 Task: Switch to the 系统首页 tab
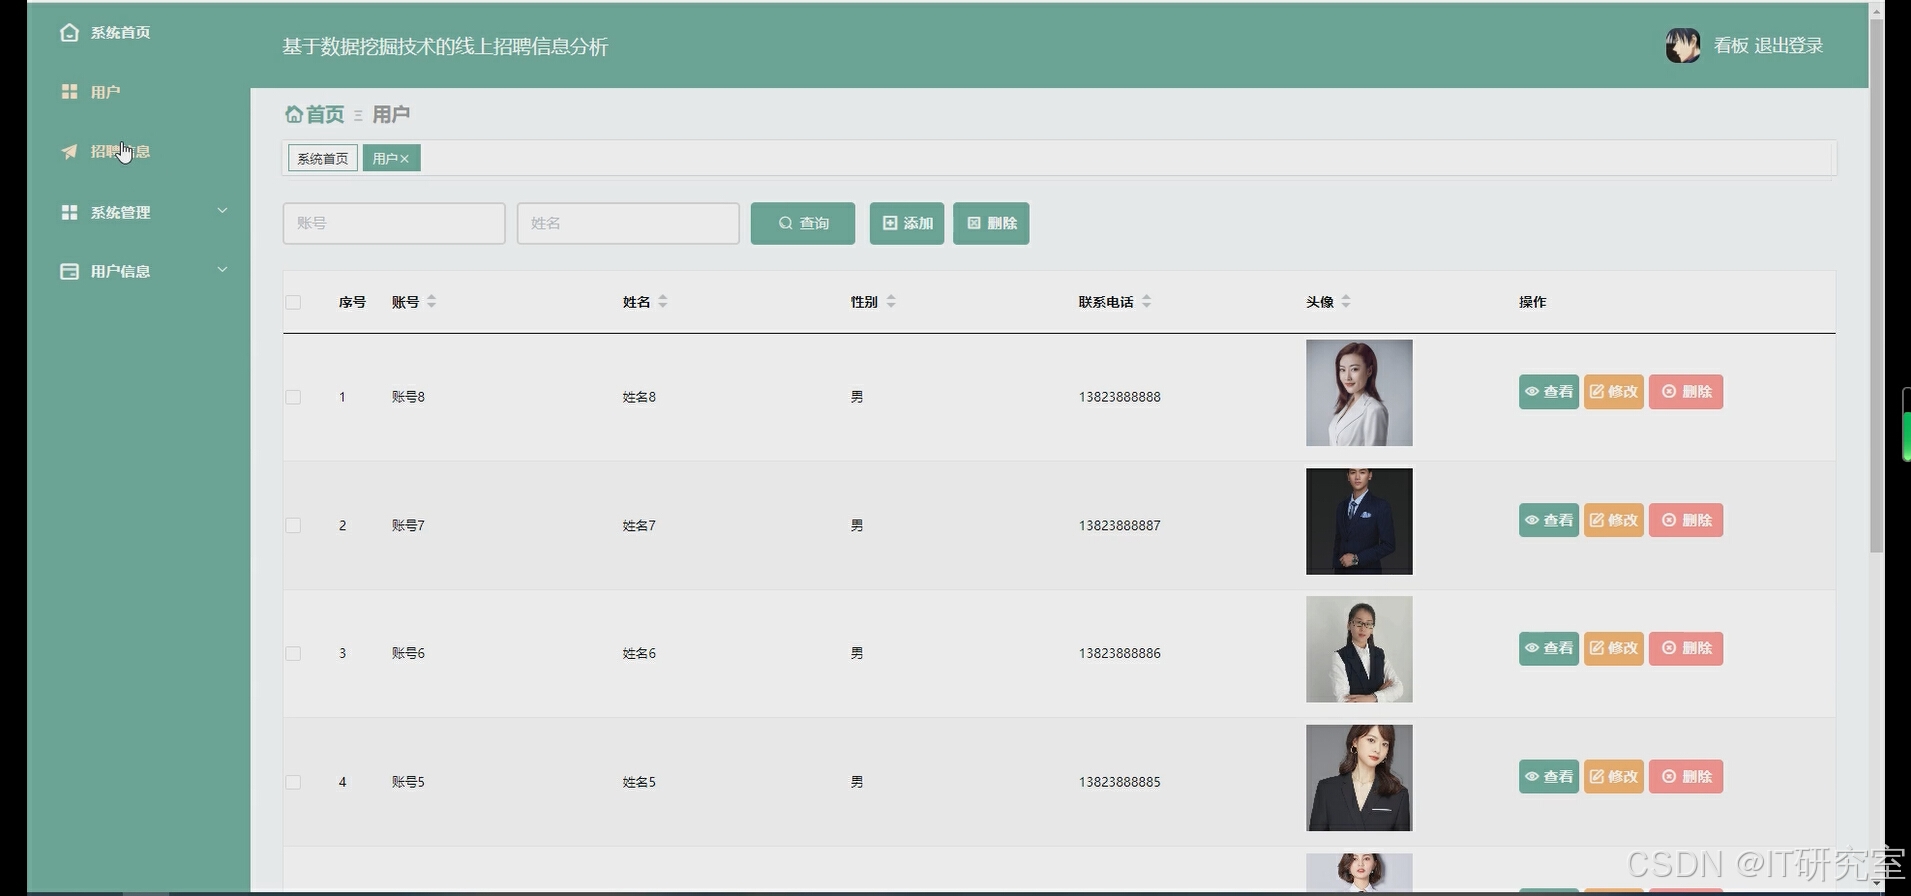click(323, 158)
